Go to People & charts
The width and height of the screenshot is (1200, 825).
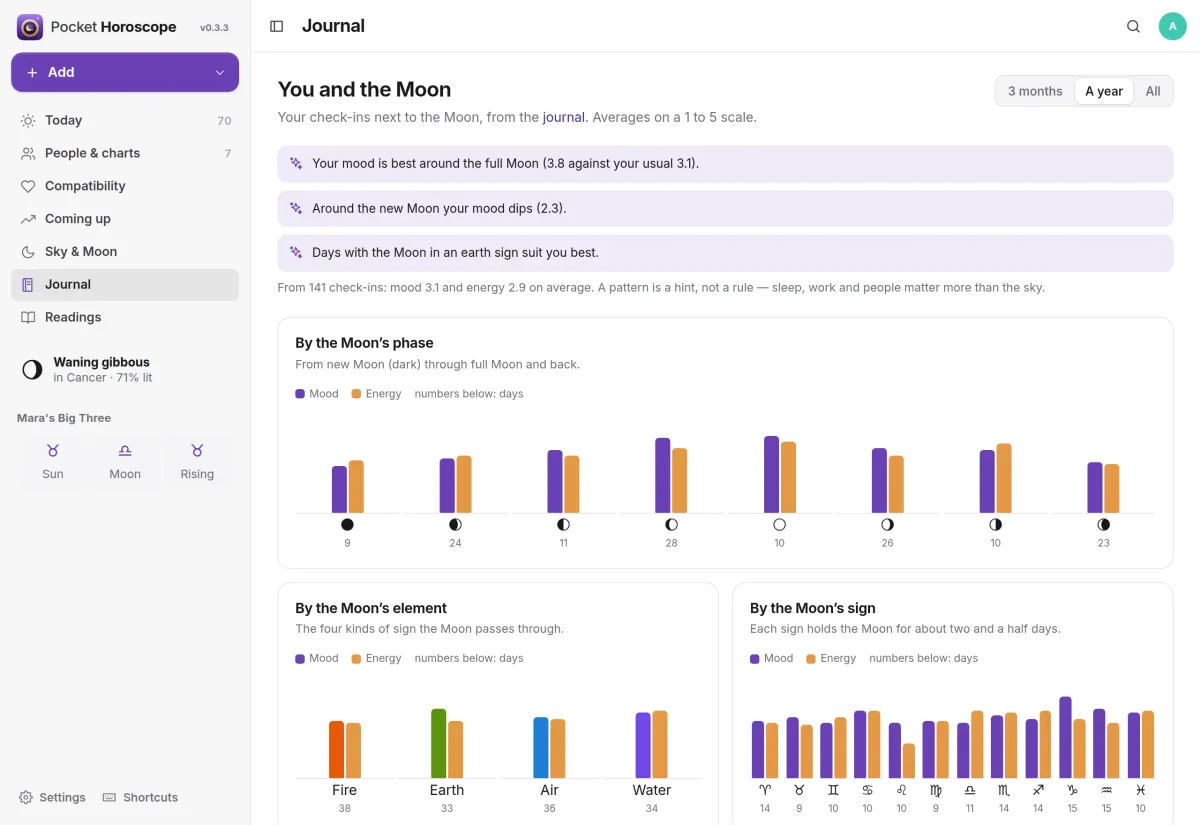pos(125,153)
